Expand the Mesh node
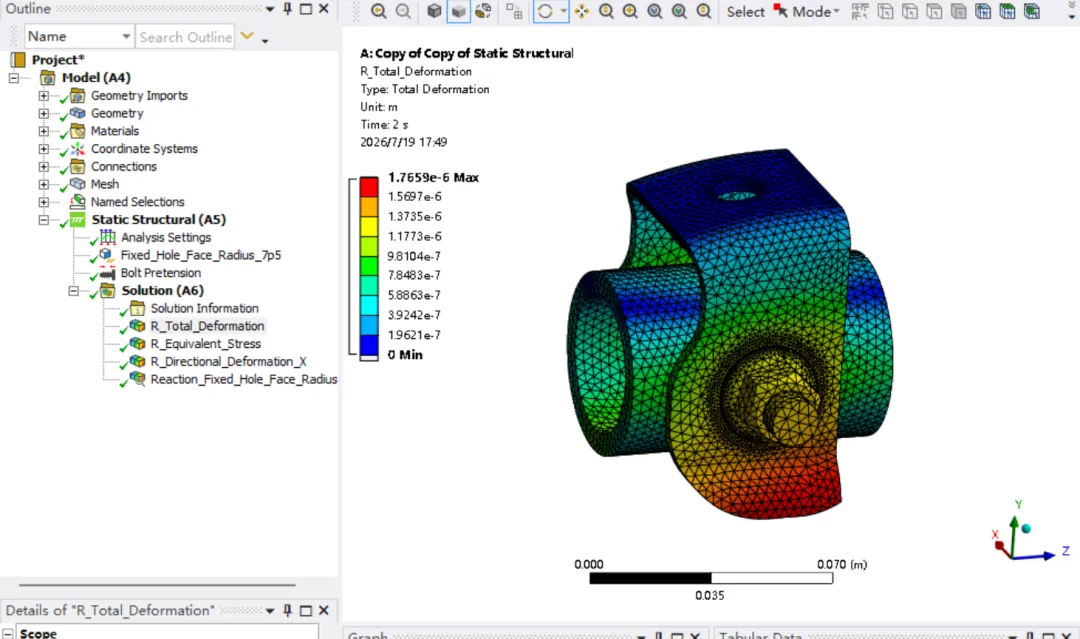 pos(43,185)
